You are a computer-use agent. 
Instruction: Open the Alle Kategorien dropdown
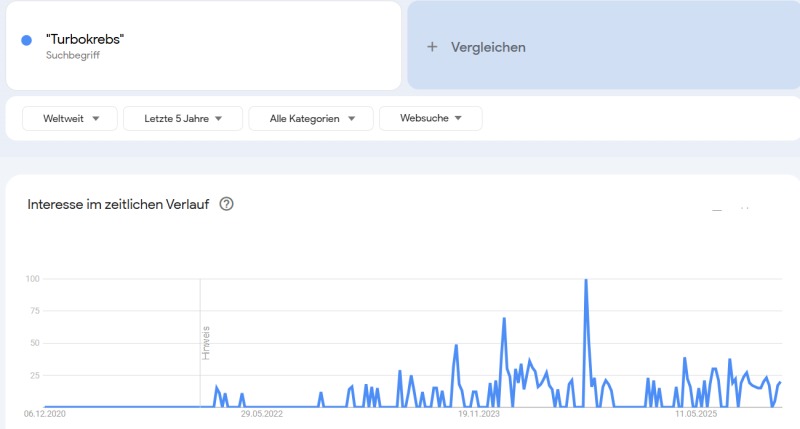tap(311, 118)
